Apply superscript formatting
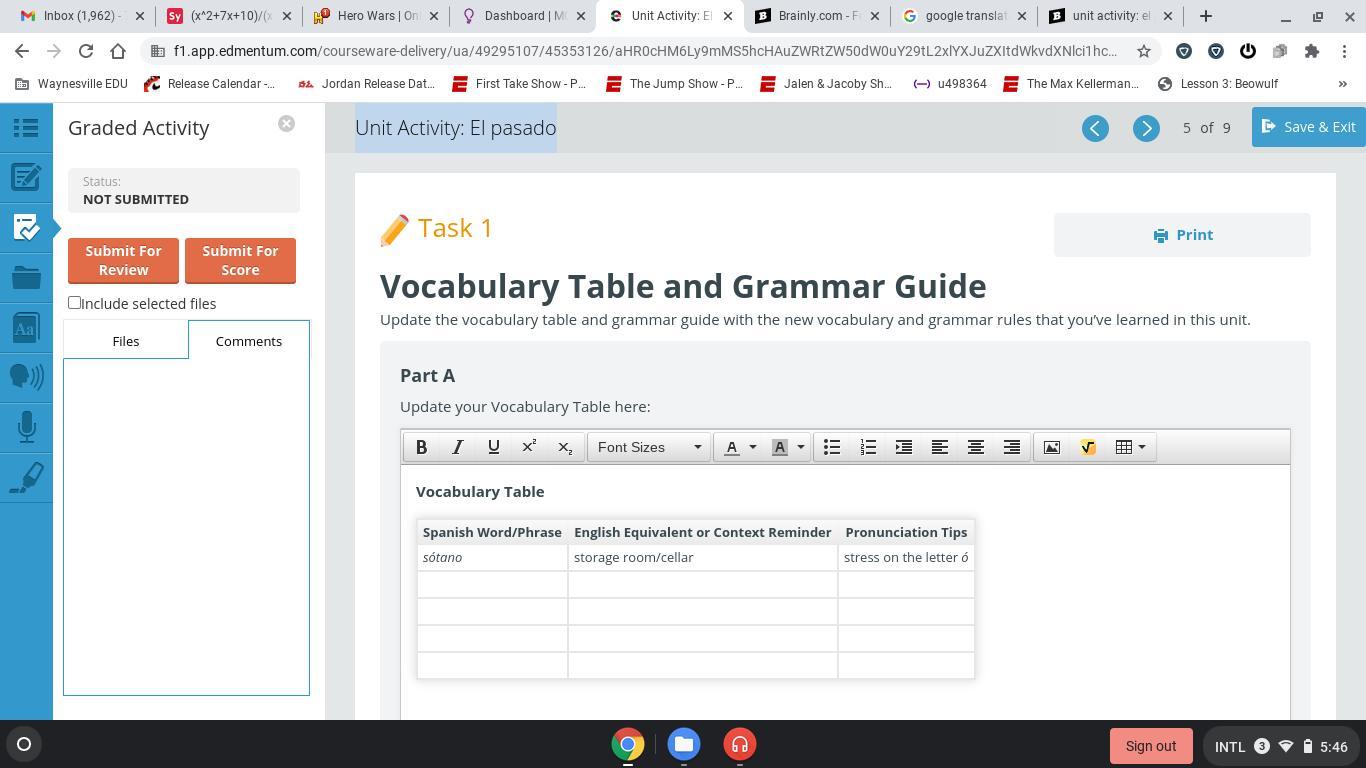The width and height of the screenshot is (1366, 768). click(x=529, y=447)
